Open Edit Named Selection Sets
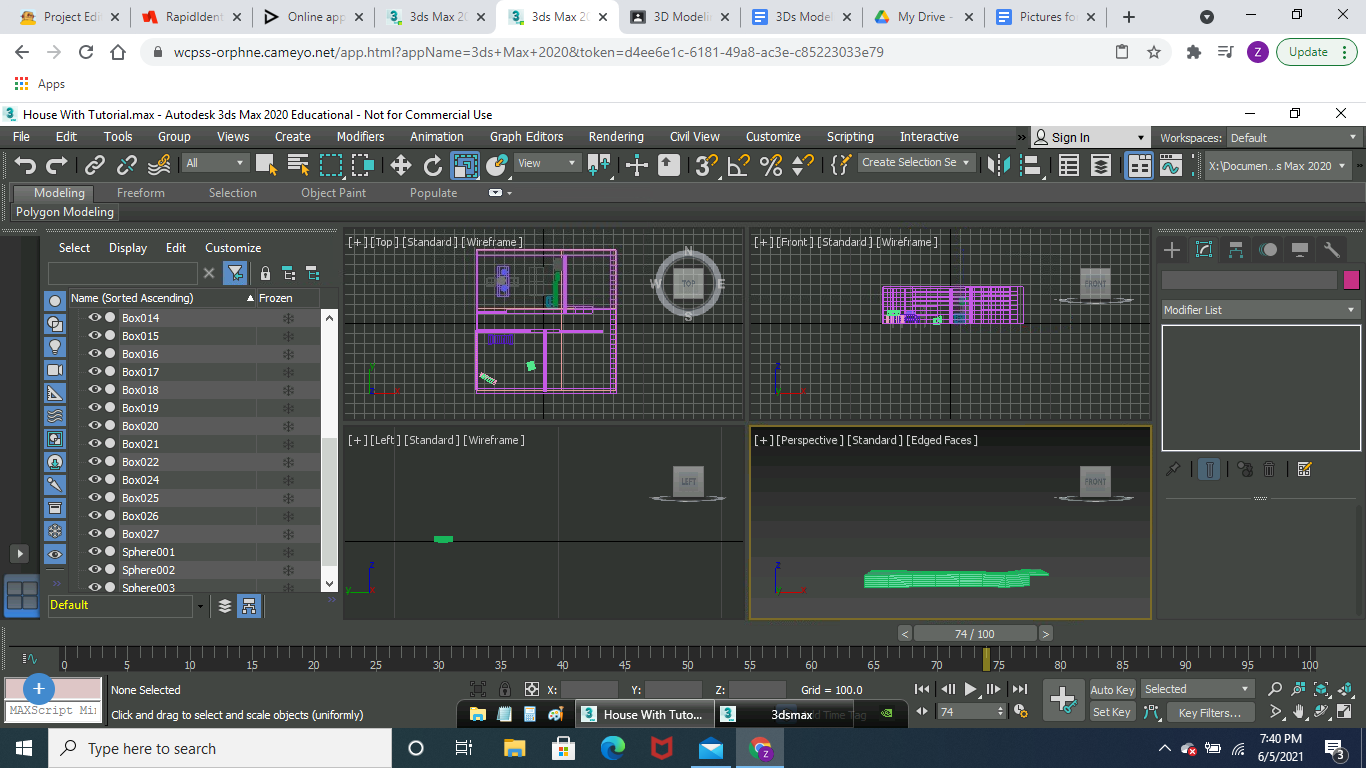 (841, 165)
